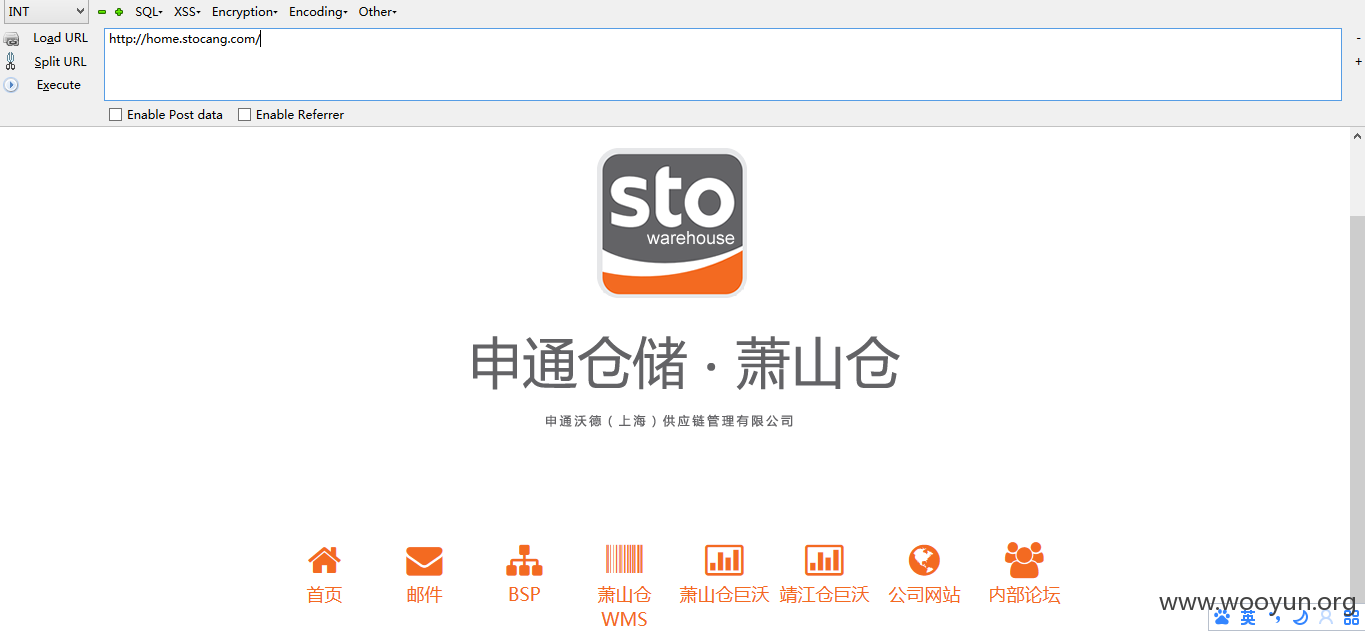This screenshot has width=1365, height=631.
Task: Toggle the 英 language mode indicator
Action: [1248, 617]
